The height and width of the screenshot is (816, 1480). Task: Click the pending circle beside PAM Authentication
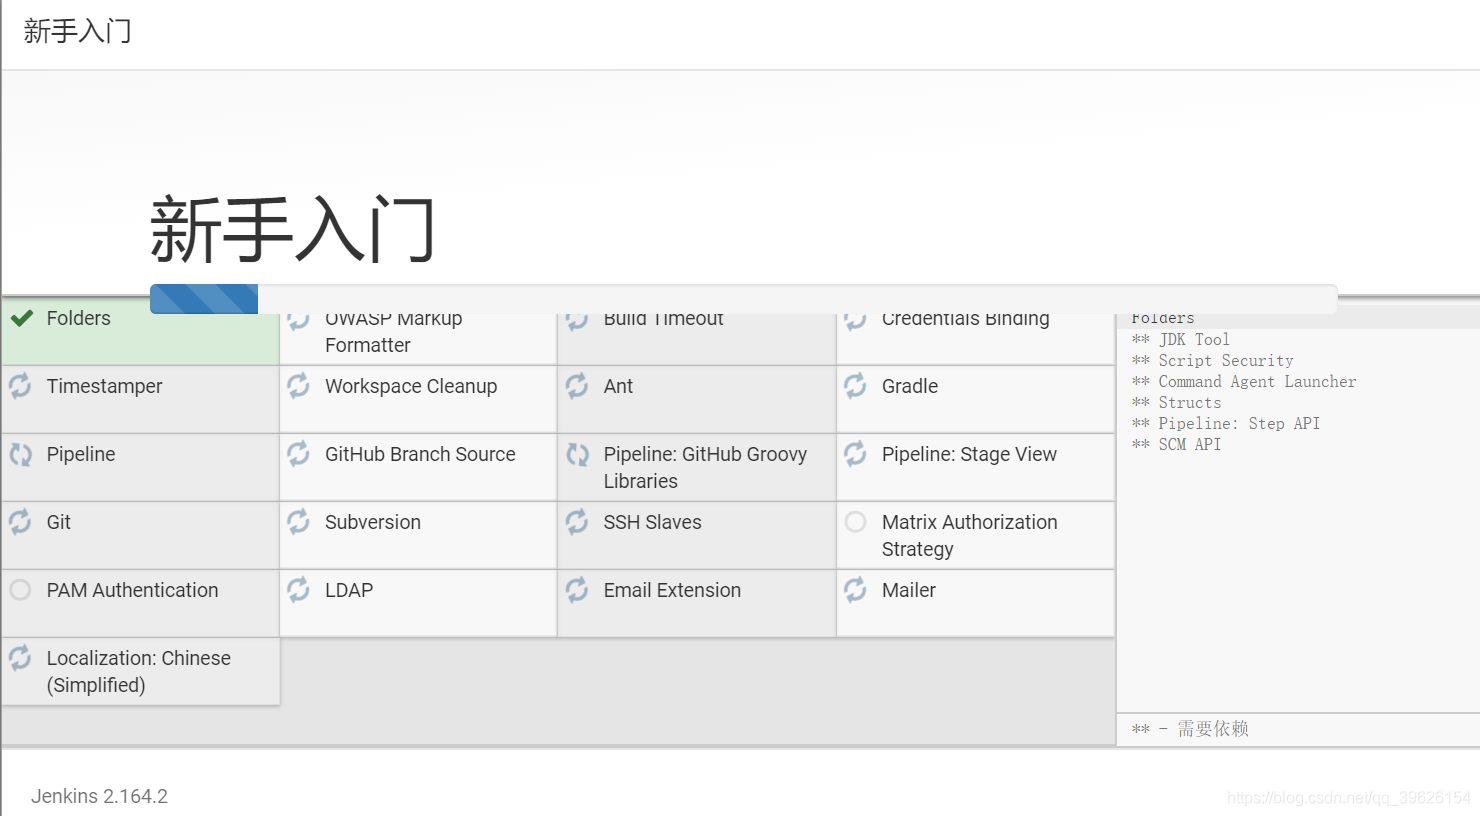(20, 590)
